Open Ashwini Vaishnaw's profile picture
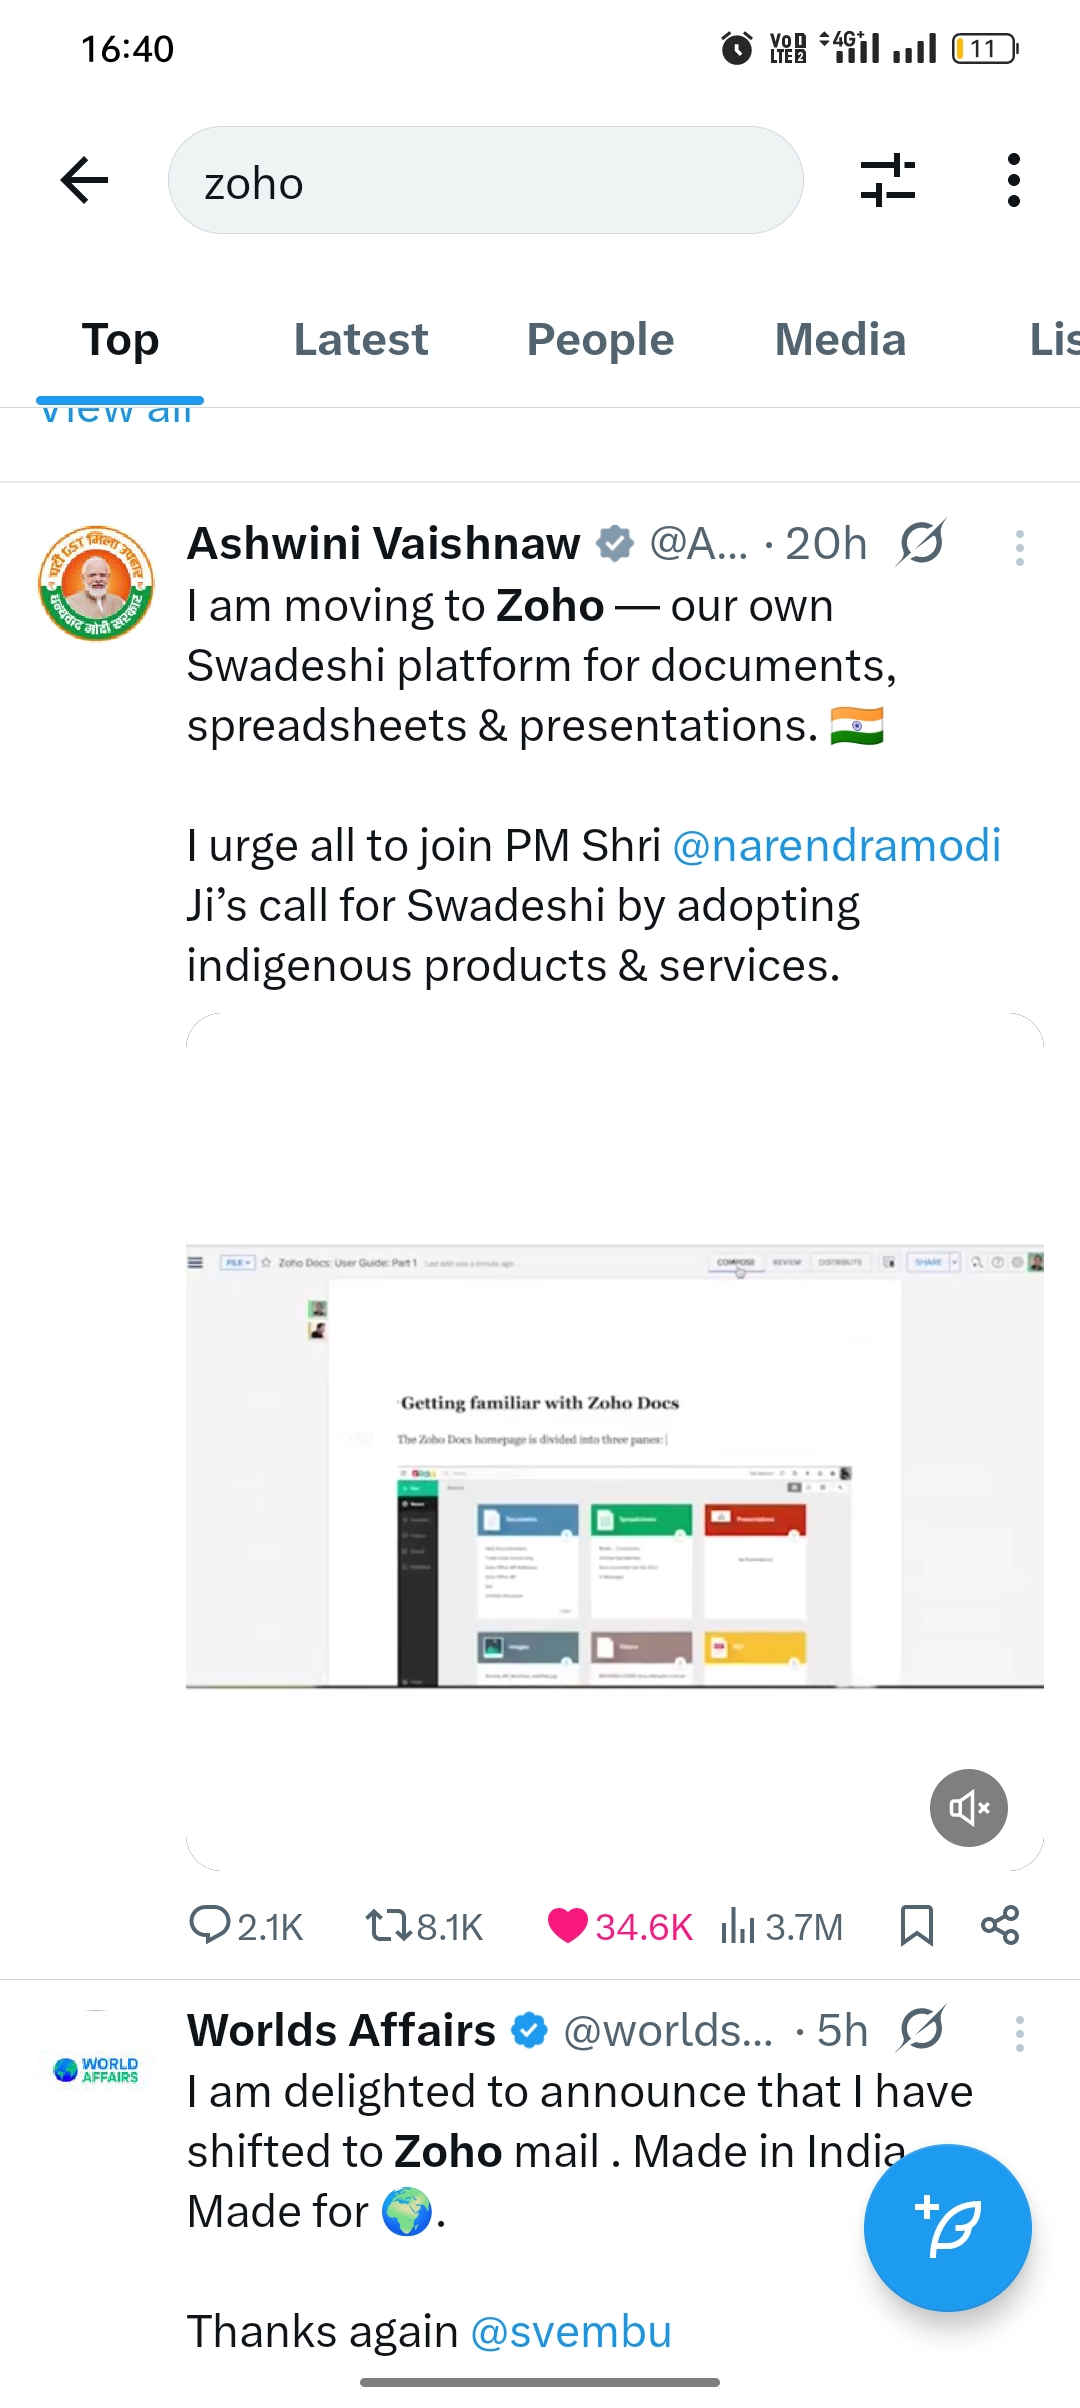Image resolution: width=1080 pixels, height=2408 pixels. click(96, 583)
